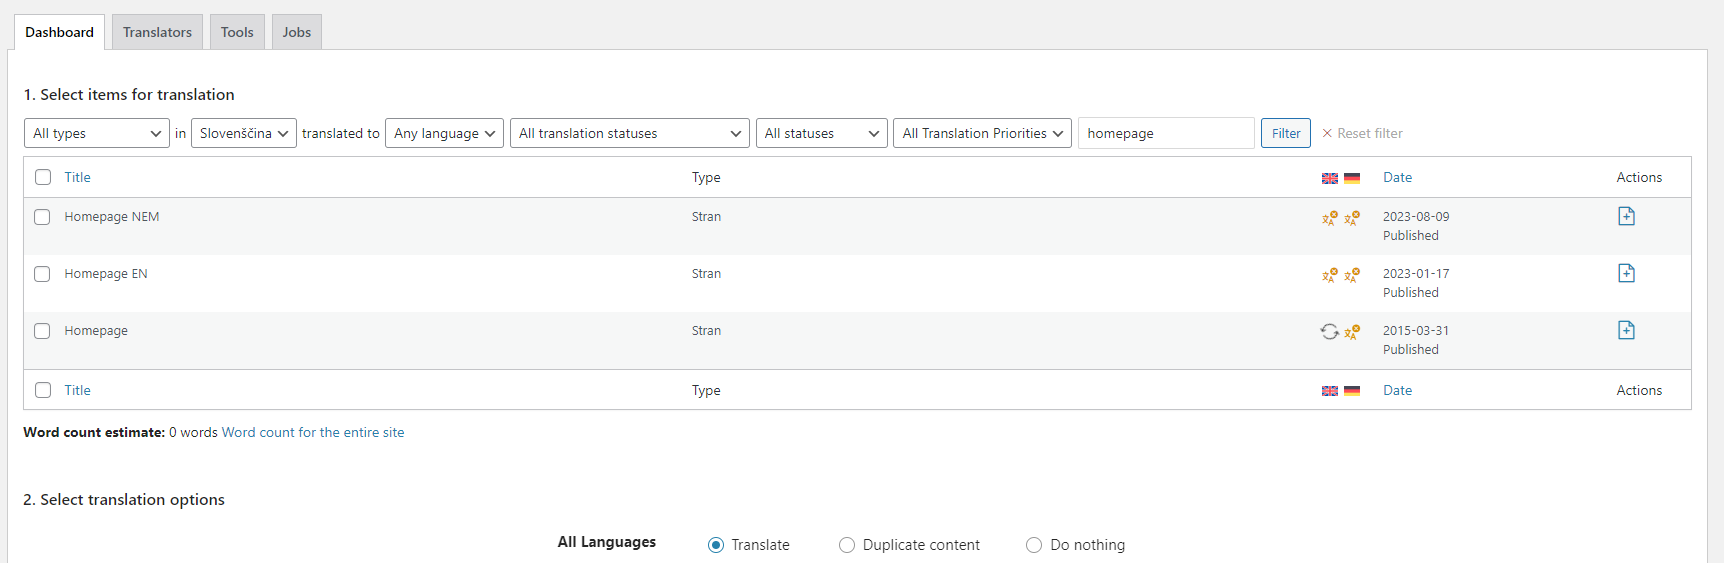1724x563 pixels.
Task: Select the Duplicate content radio option
Action: coord(847,545)
